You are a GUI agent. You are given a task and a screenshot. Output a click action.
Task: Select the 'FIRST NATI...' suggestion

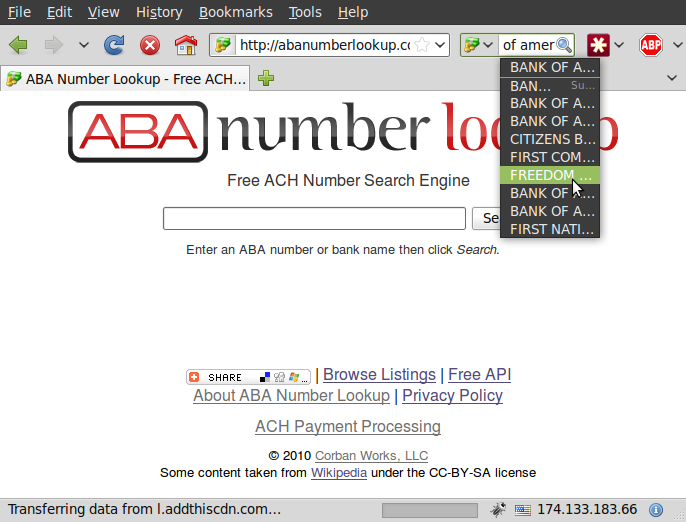click(550, 229)
